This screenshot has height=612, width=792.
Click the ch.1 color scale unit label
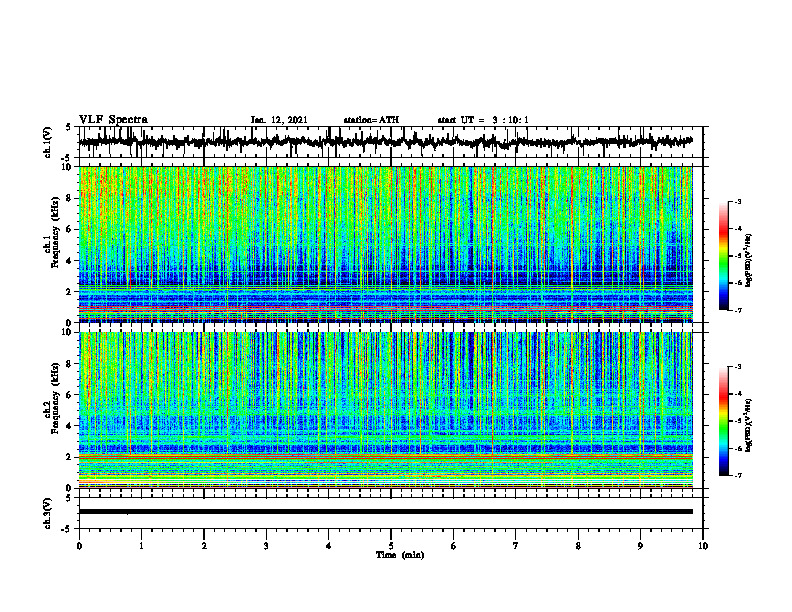tap(749, 261)
